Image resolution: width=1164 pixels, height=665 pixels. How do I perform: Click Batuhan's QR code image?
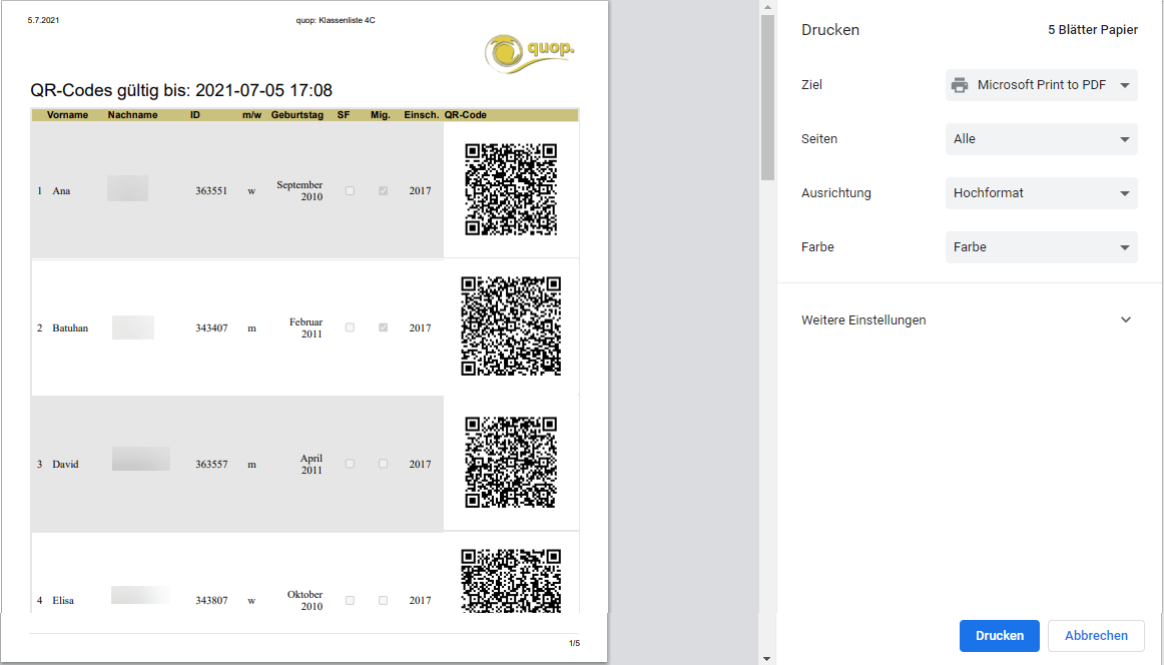point(510,326)
